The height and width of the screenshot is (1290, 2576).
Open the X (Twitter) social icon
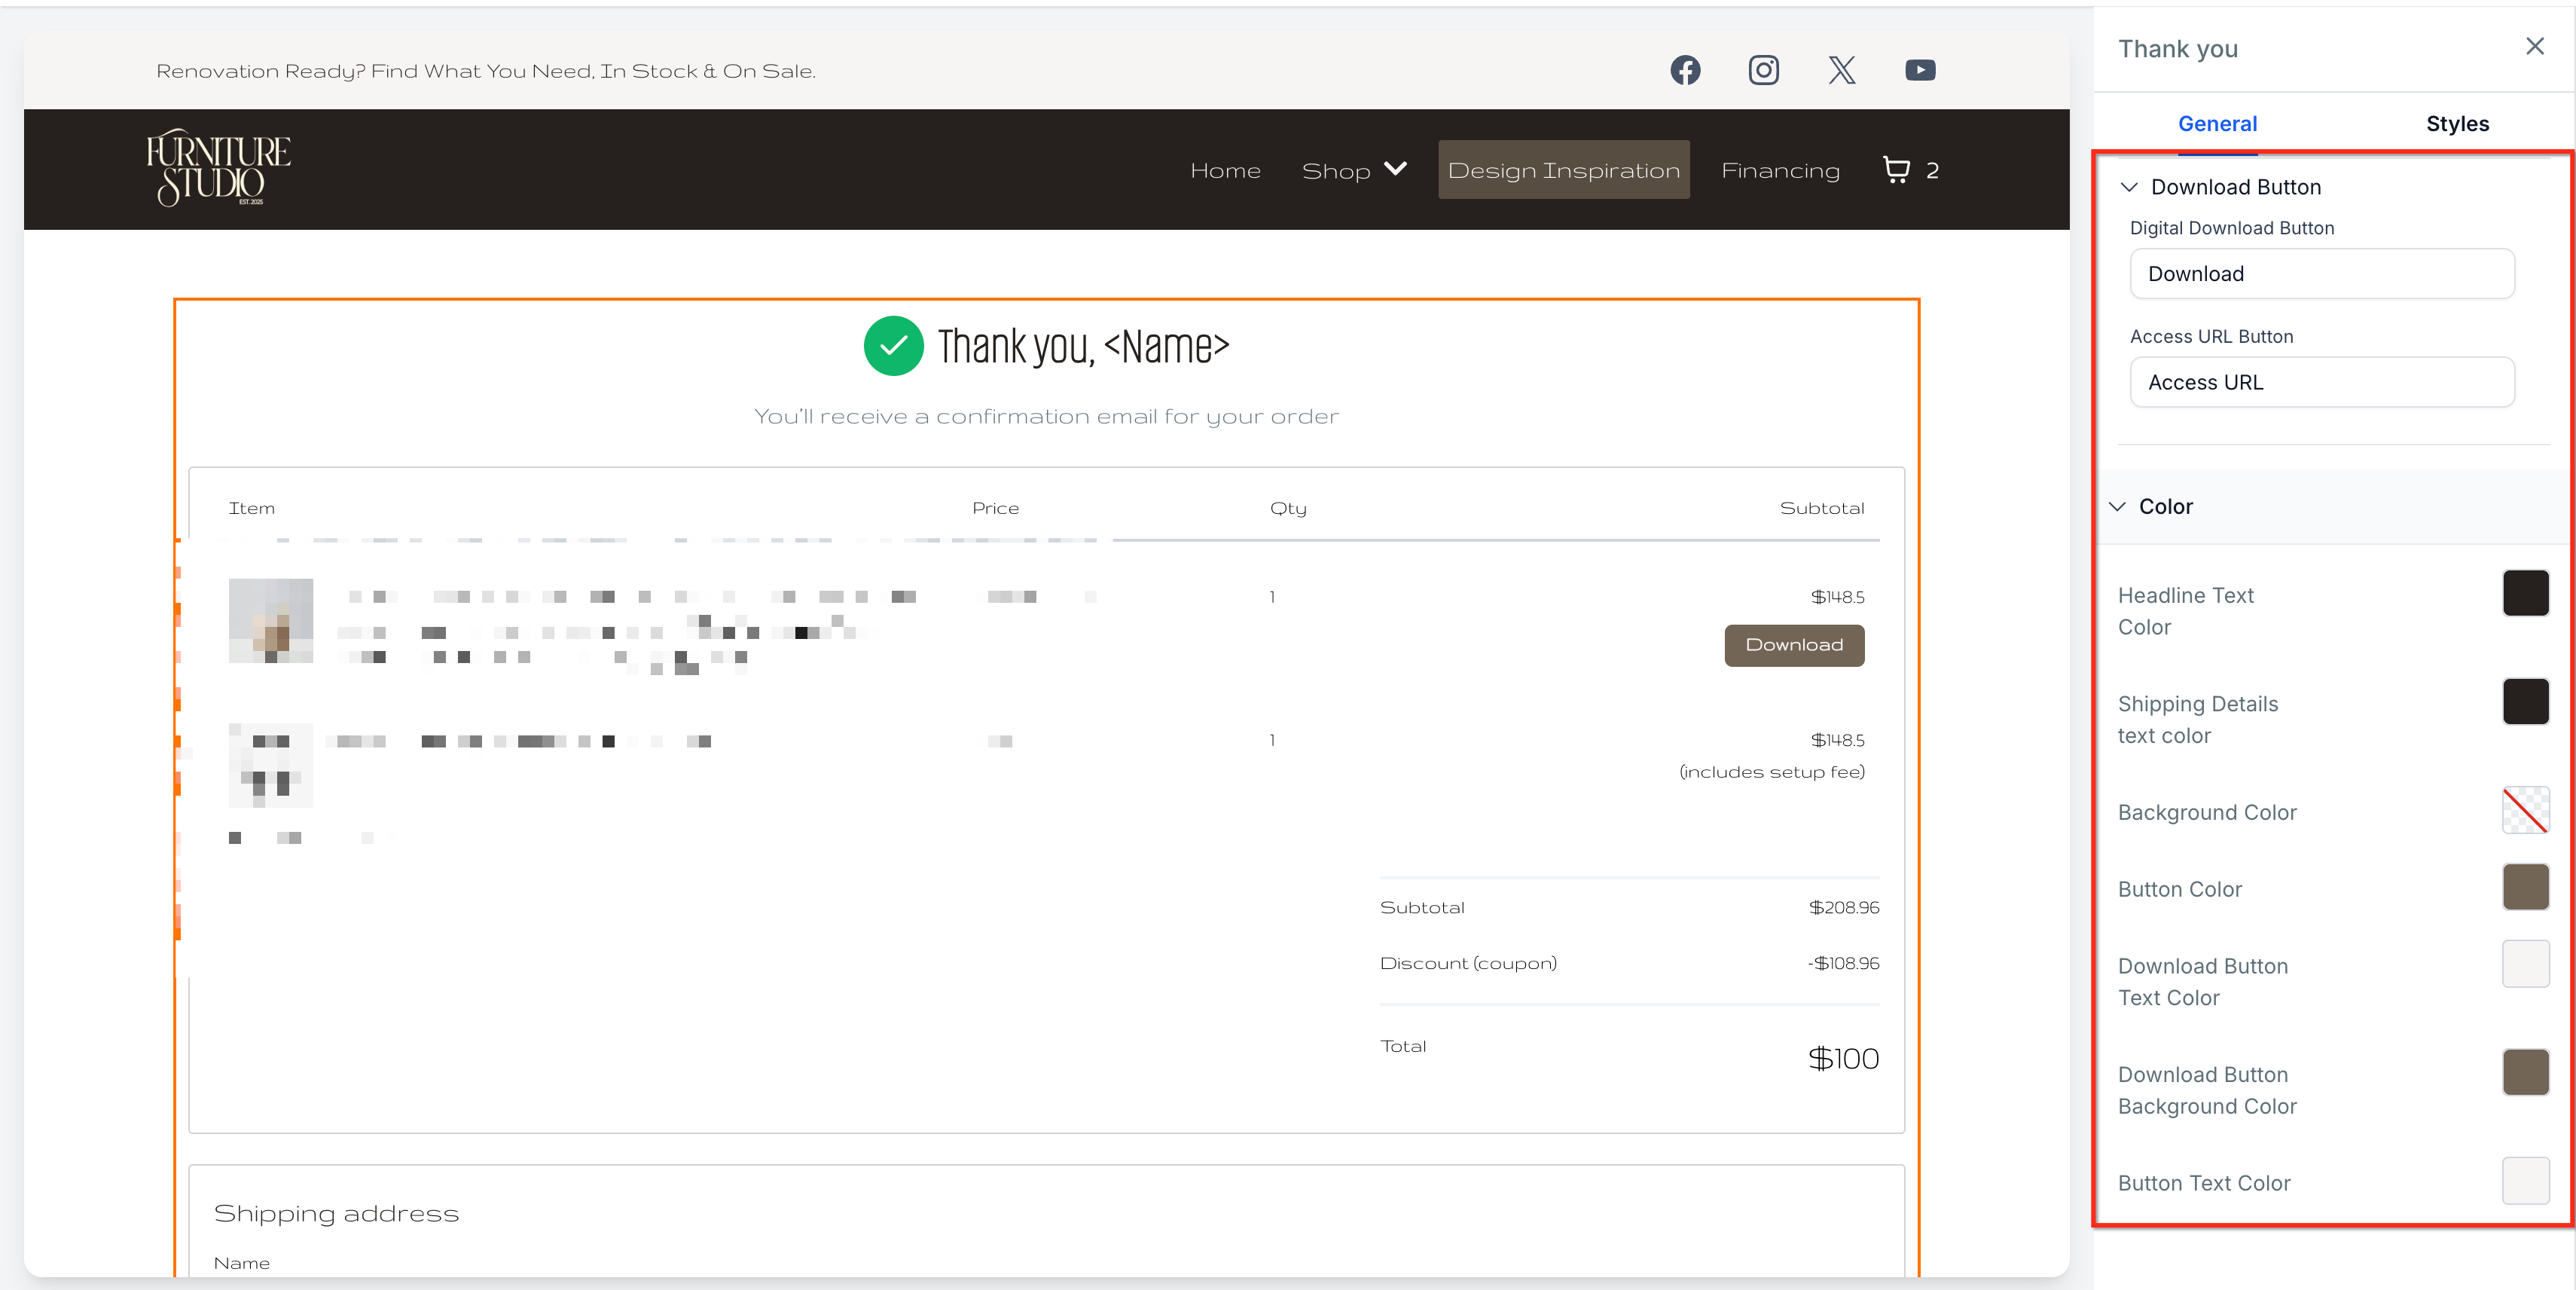pos(1841,70)
